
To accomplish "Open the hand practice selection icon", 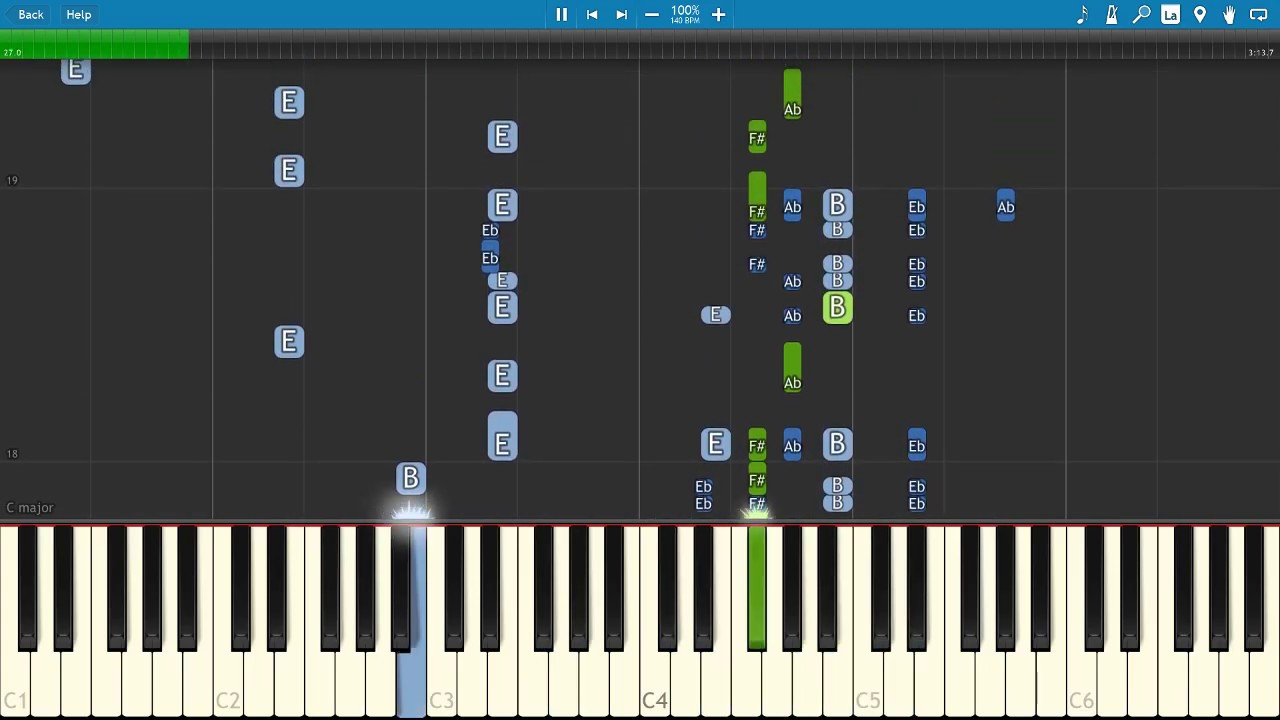I will point(1229,15).
